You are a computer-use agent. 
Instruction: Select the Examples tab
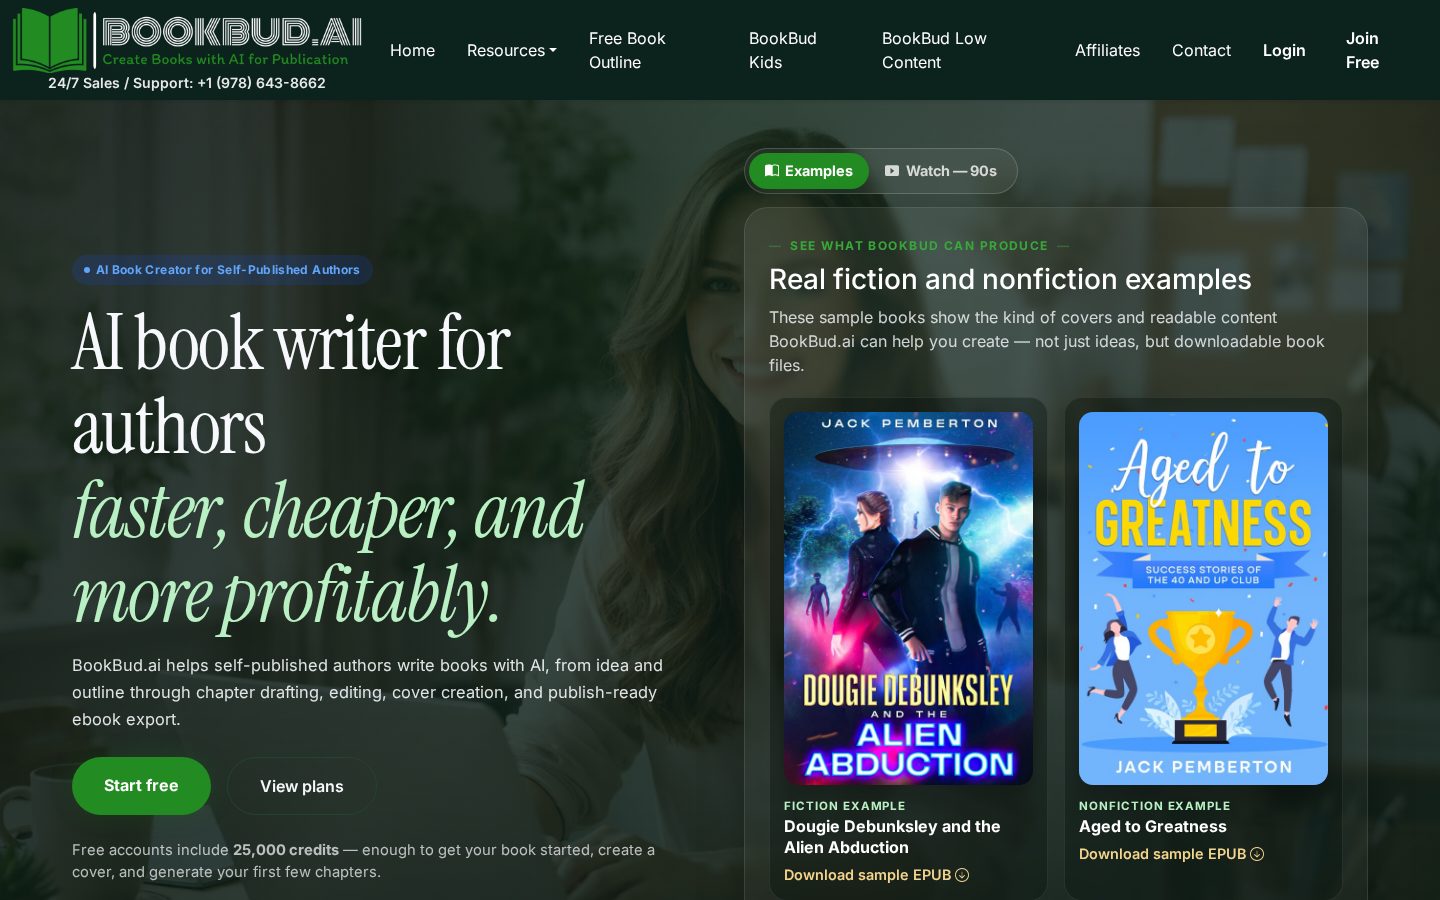(x=808, y=171)
